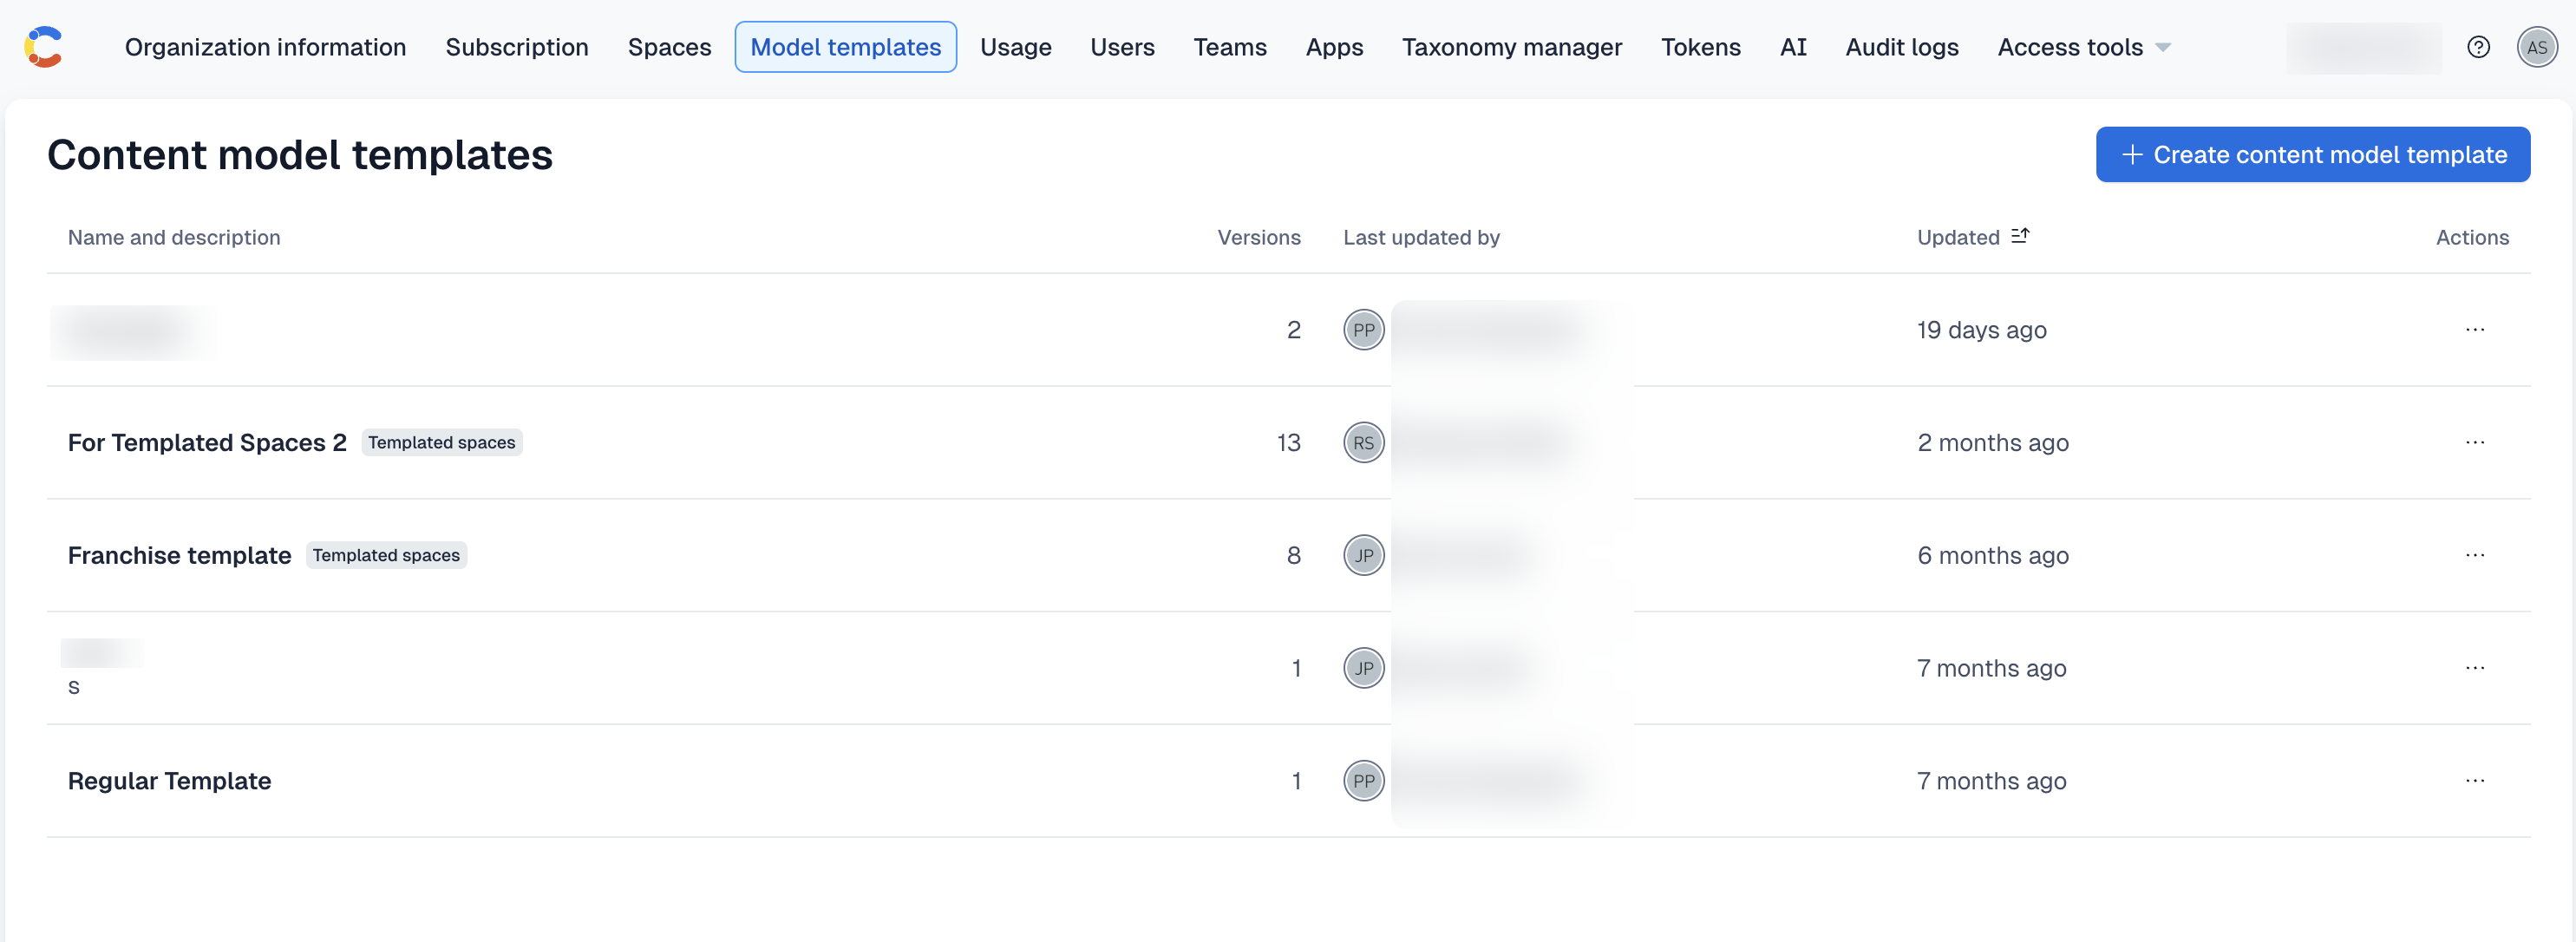
Task: Click the Name and description column header
Action: (x=174, y=237)
